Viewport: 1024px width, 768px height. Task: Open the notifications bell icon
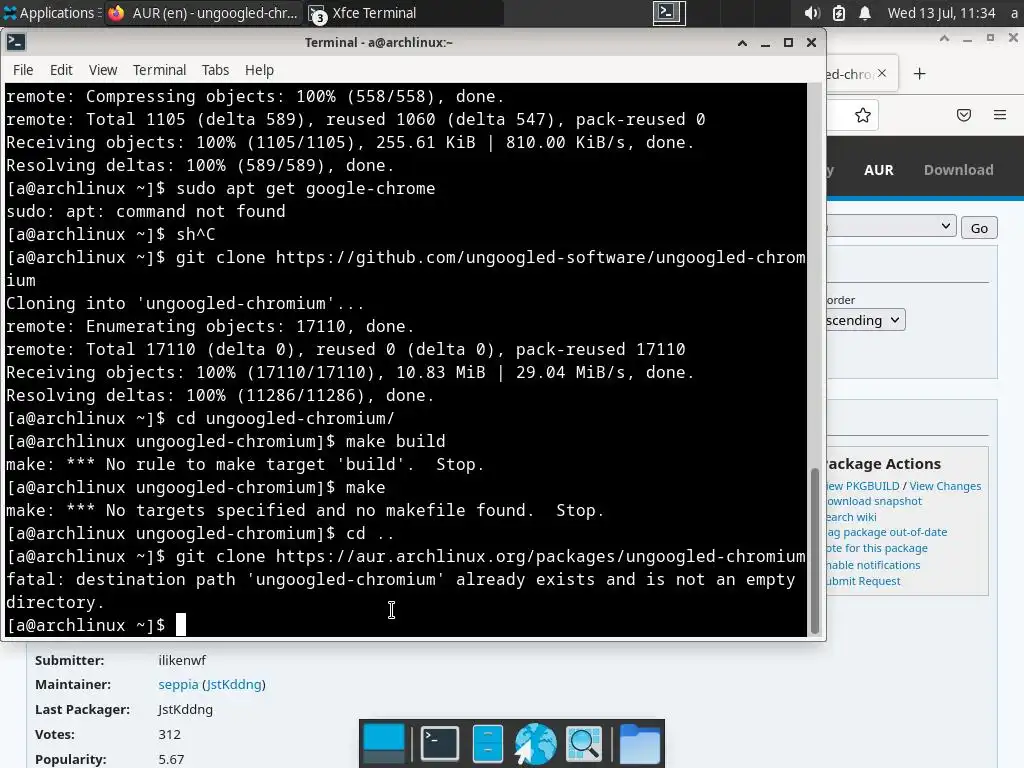(865, 13)
